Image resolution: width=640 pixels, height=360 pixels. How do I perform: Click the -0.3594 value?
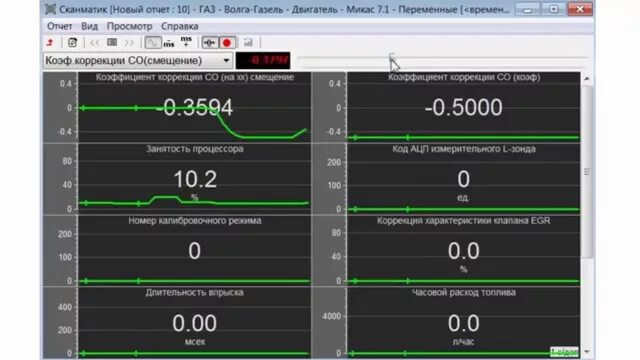(x=194, y=108)
